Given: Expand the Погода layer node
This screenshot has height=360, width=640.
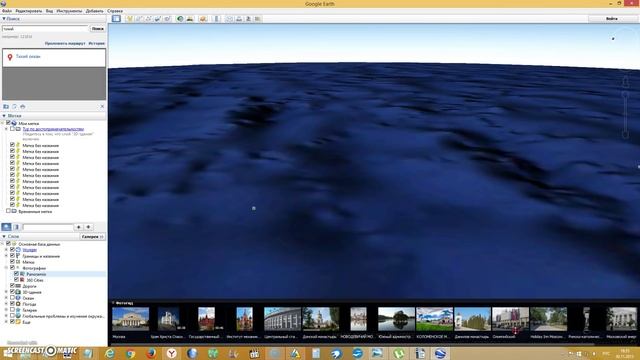Looking at the screenshot, I should tap(6, 304).
